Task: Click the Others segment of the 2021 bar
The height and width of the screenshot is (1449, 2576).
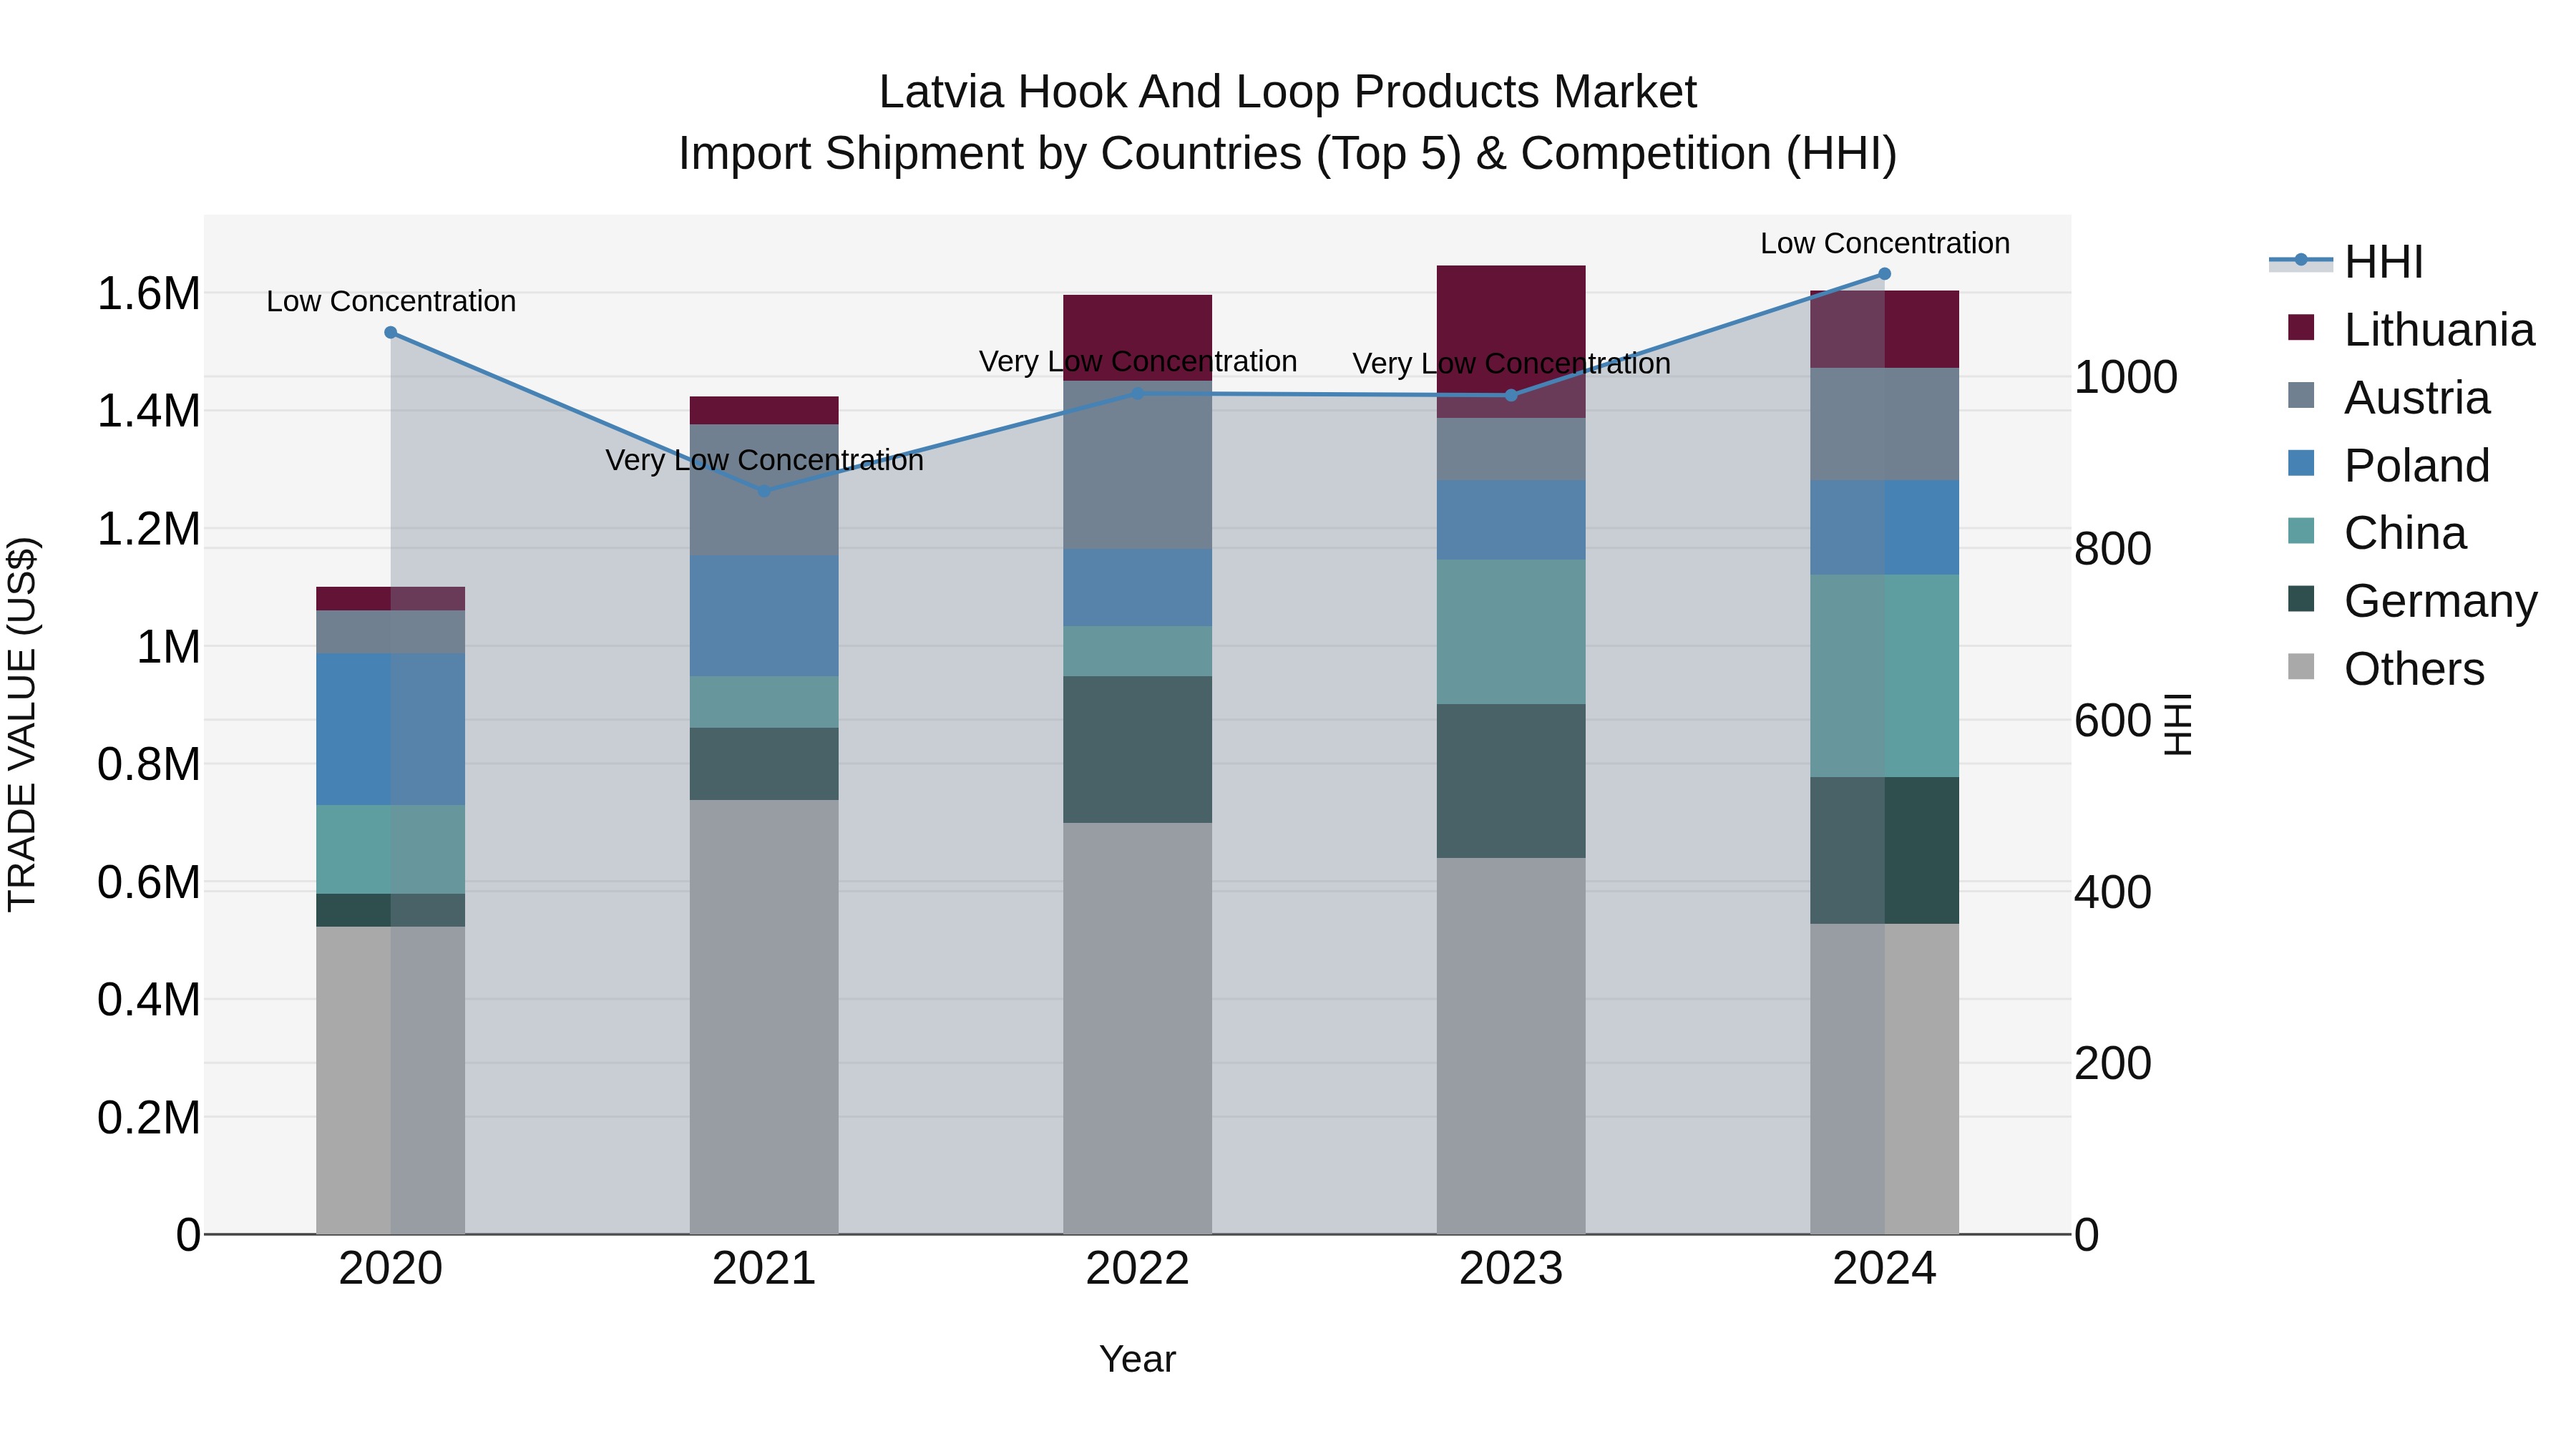Action: (x=764, y=1017)
